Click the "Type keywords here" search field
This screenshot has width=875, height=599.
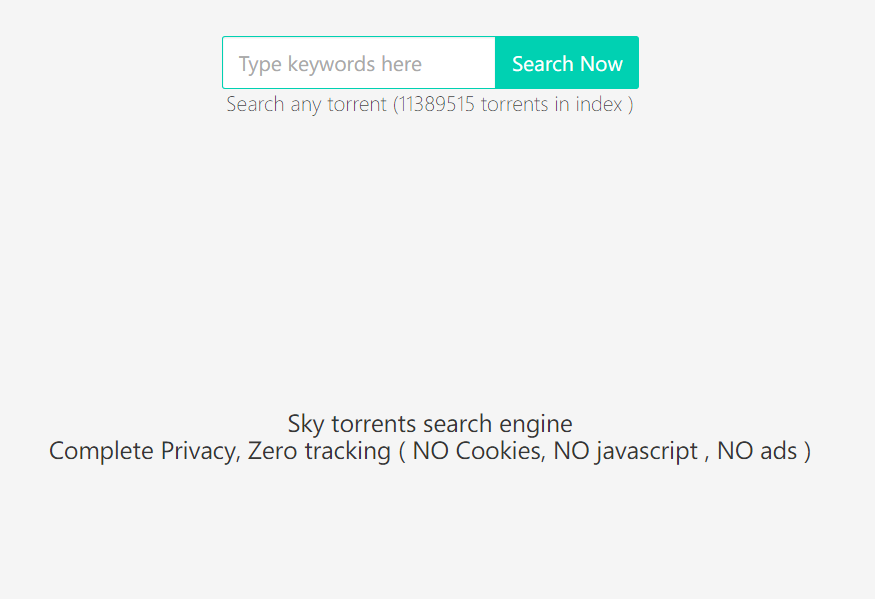tap(358, 64)
